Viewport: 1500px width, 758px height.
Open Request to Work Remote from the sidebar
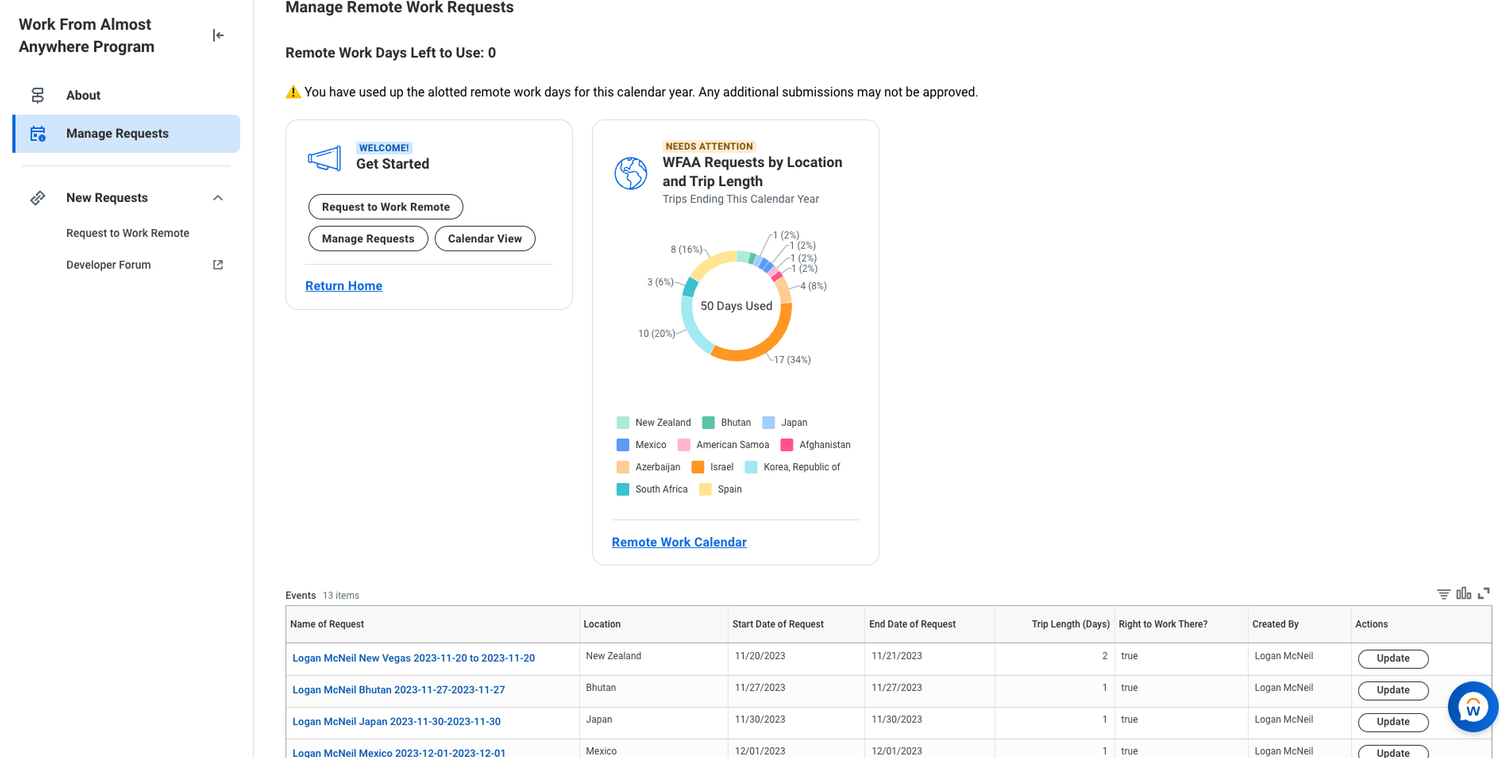coord(127,232)
